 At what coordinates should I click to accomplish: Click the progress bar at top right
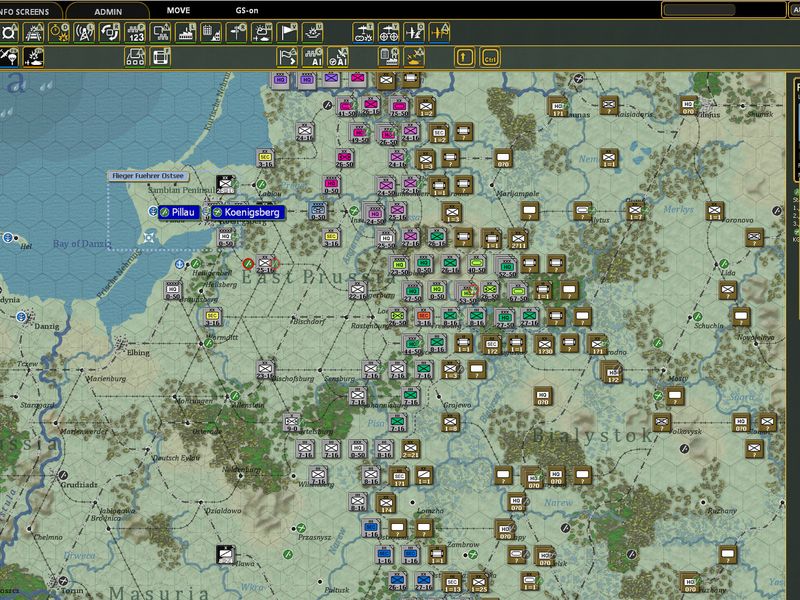[723, 10]
